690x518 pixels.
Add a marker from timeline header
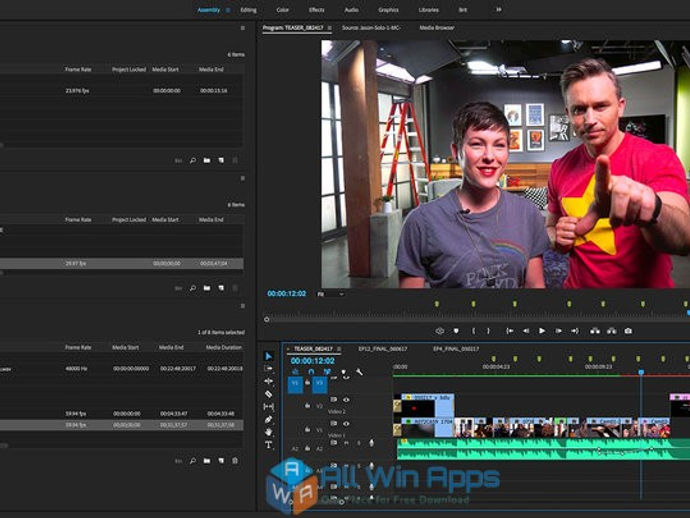click(344, 372)
